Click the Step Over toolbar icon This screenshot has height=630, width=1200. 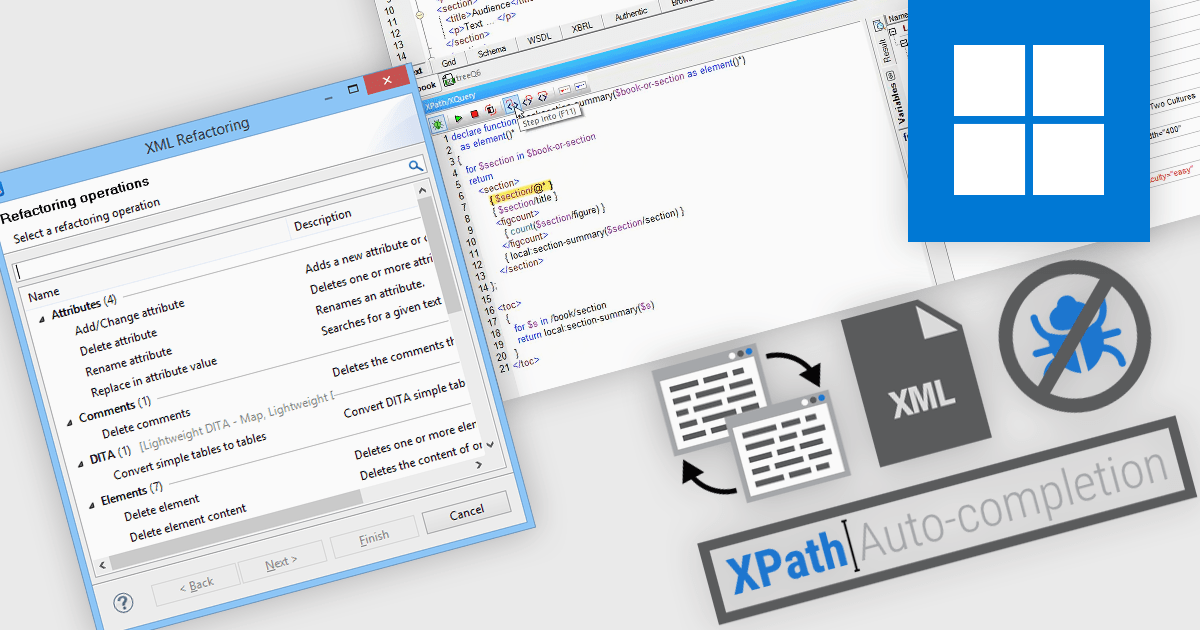pyautogui.click(x=527, y=100)
